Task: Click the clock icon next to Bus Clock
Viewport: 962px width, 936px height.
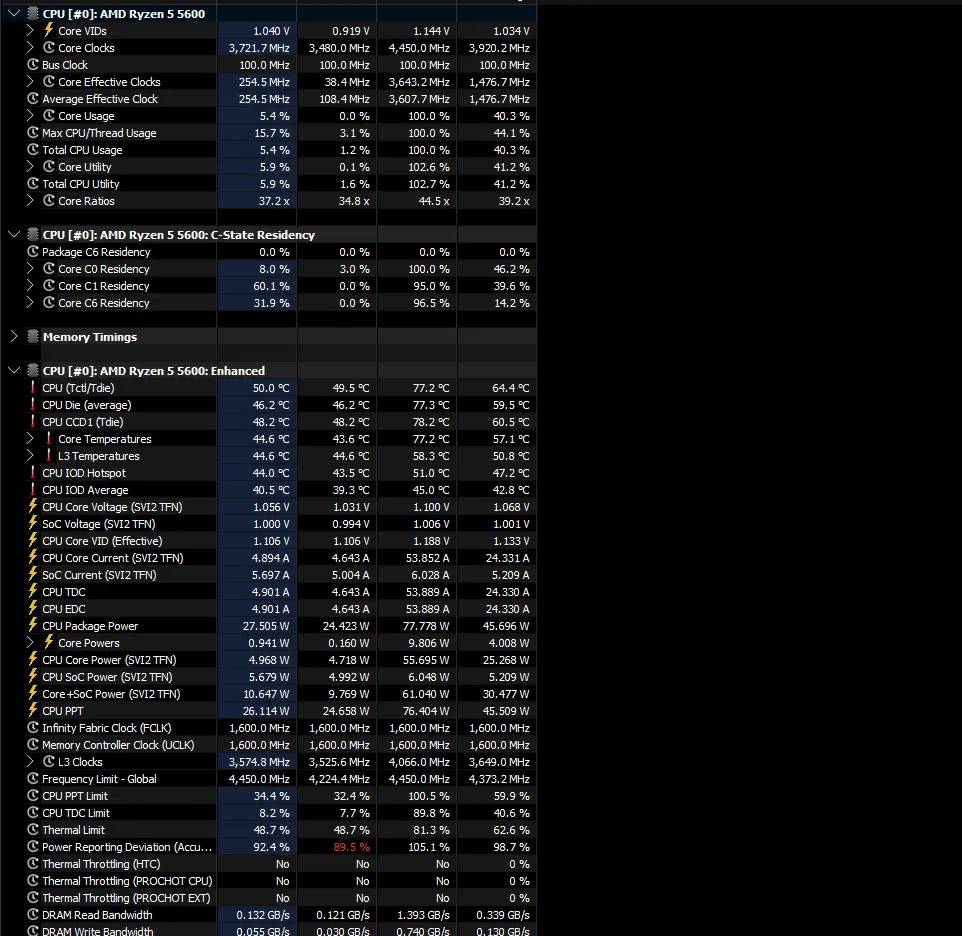Action: click(33, 64)
